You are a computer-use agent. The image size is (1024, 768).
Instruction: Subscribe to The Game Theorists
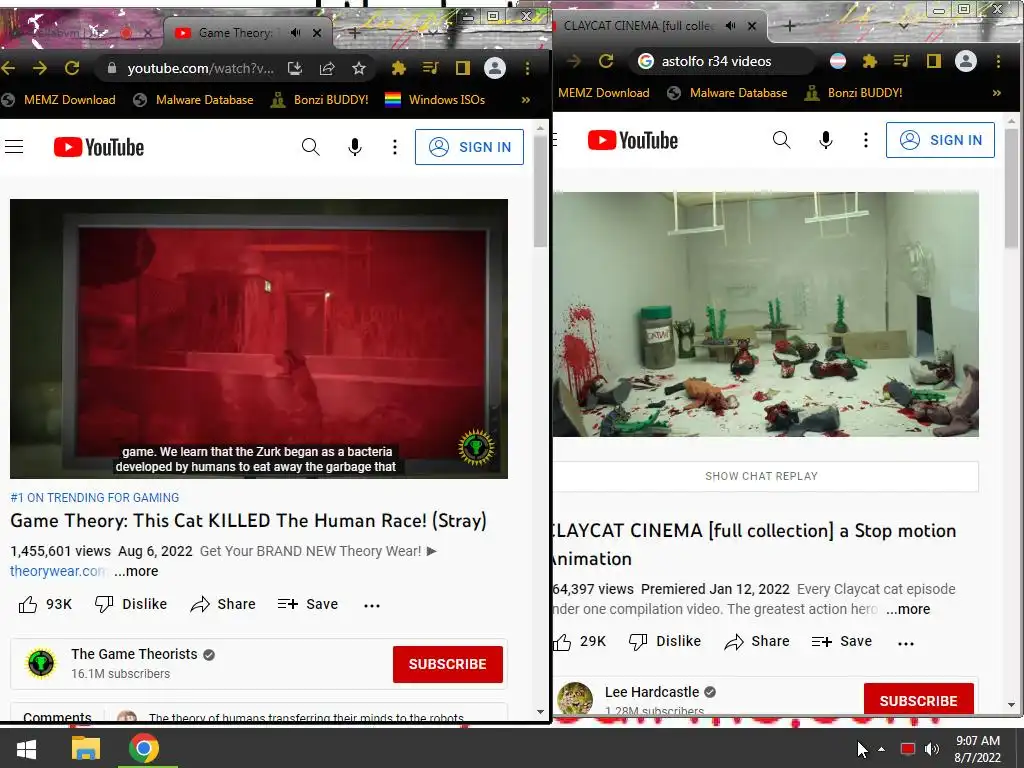point(448,664)
